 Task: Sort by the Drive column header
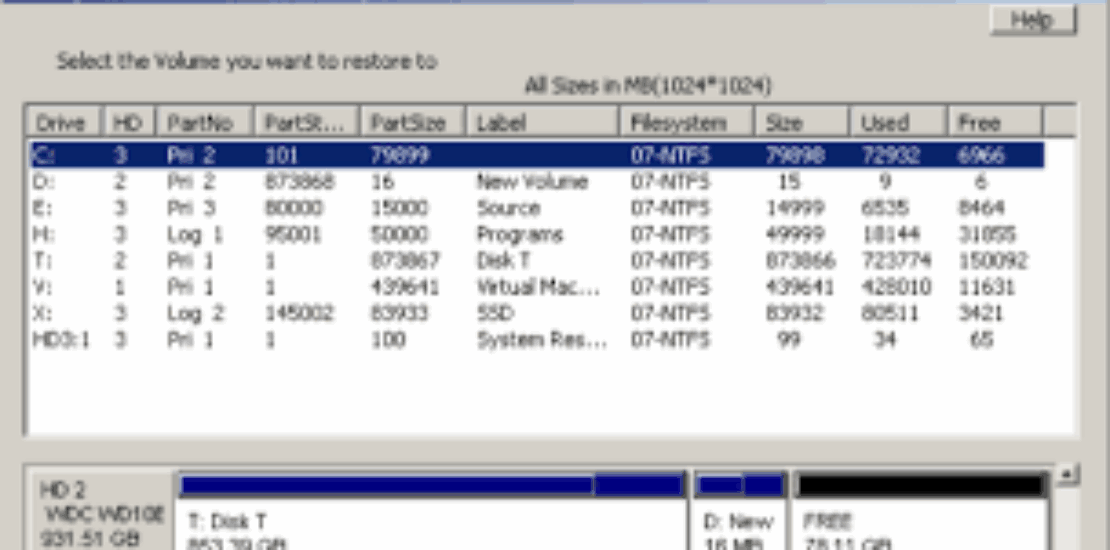pyautogui.click(x=64, y=122)
